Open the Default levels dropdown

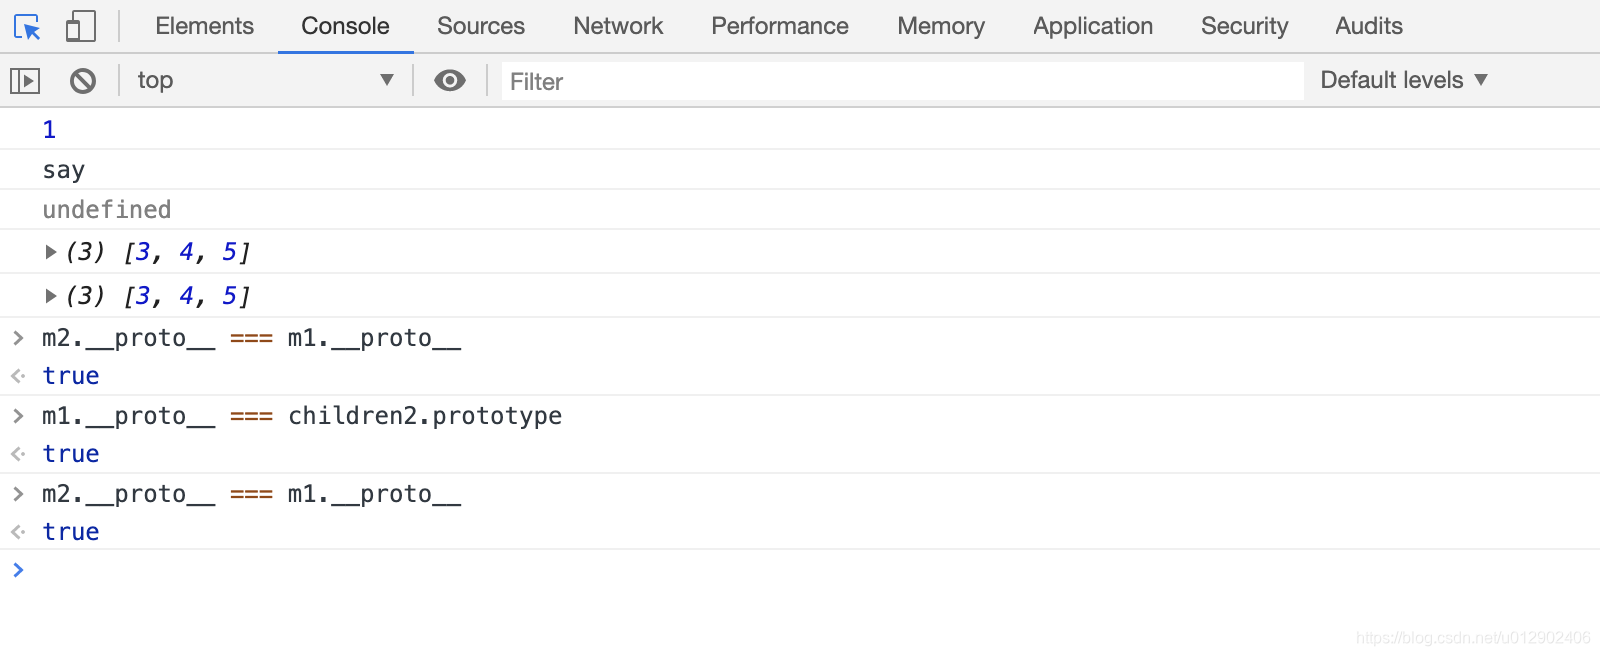click(1404, 80)
